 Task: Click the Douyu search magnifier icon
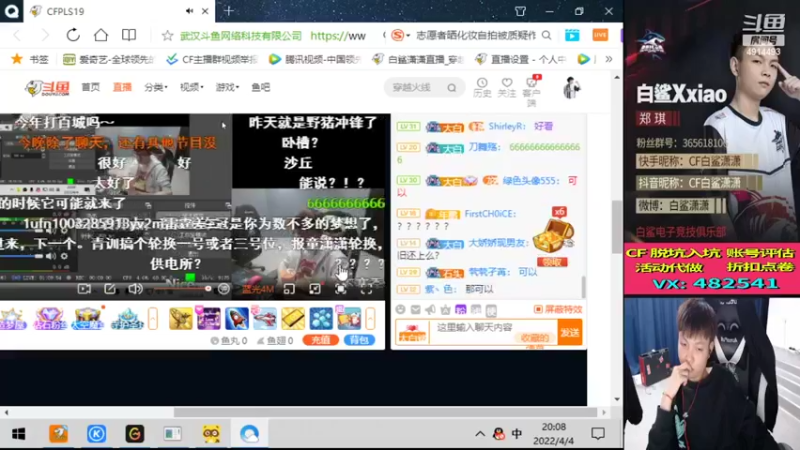(x=452, y=88)
